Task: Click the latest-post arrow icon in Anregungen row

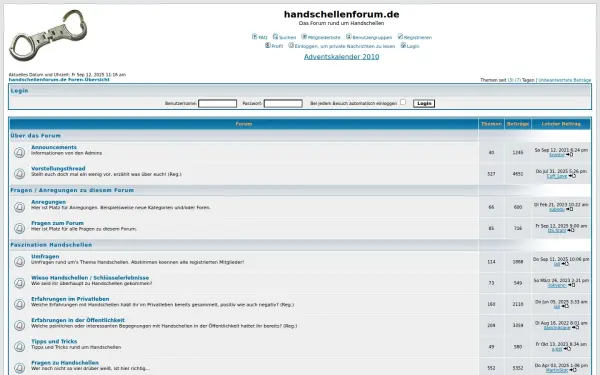Action: [569, 209]
